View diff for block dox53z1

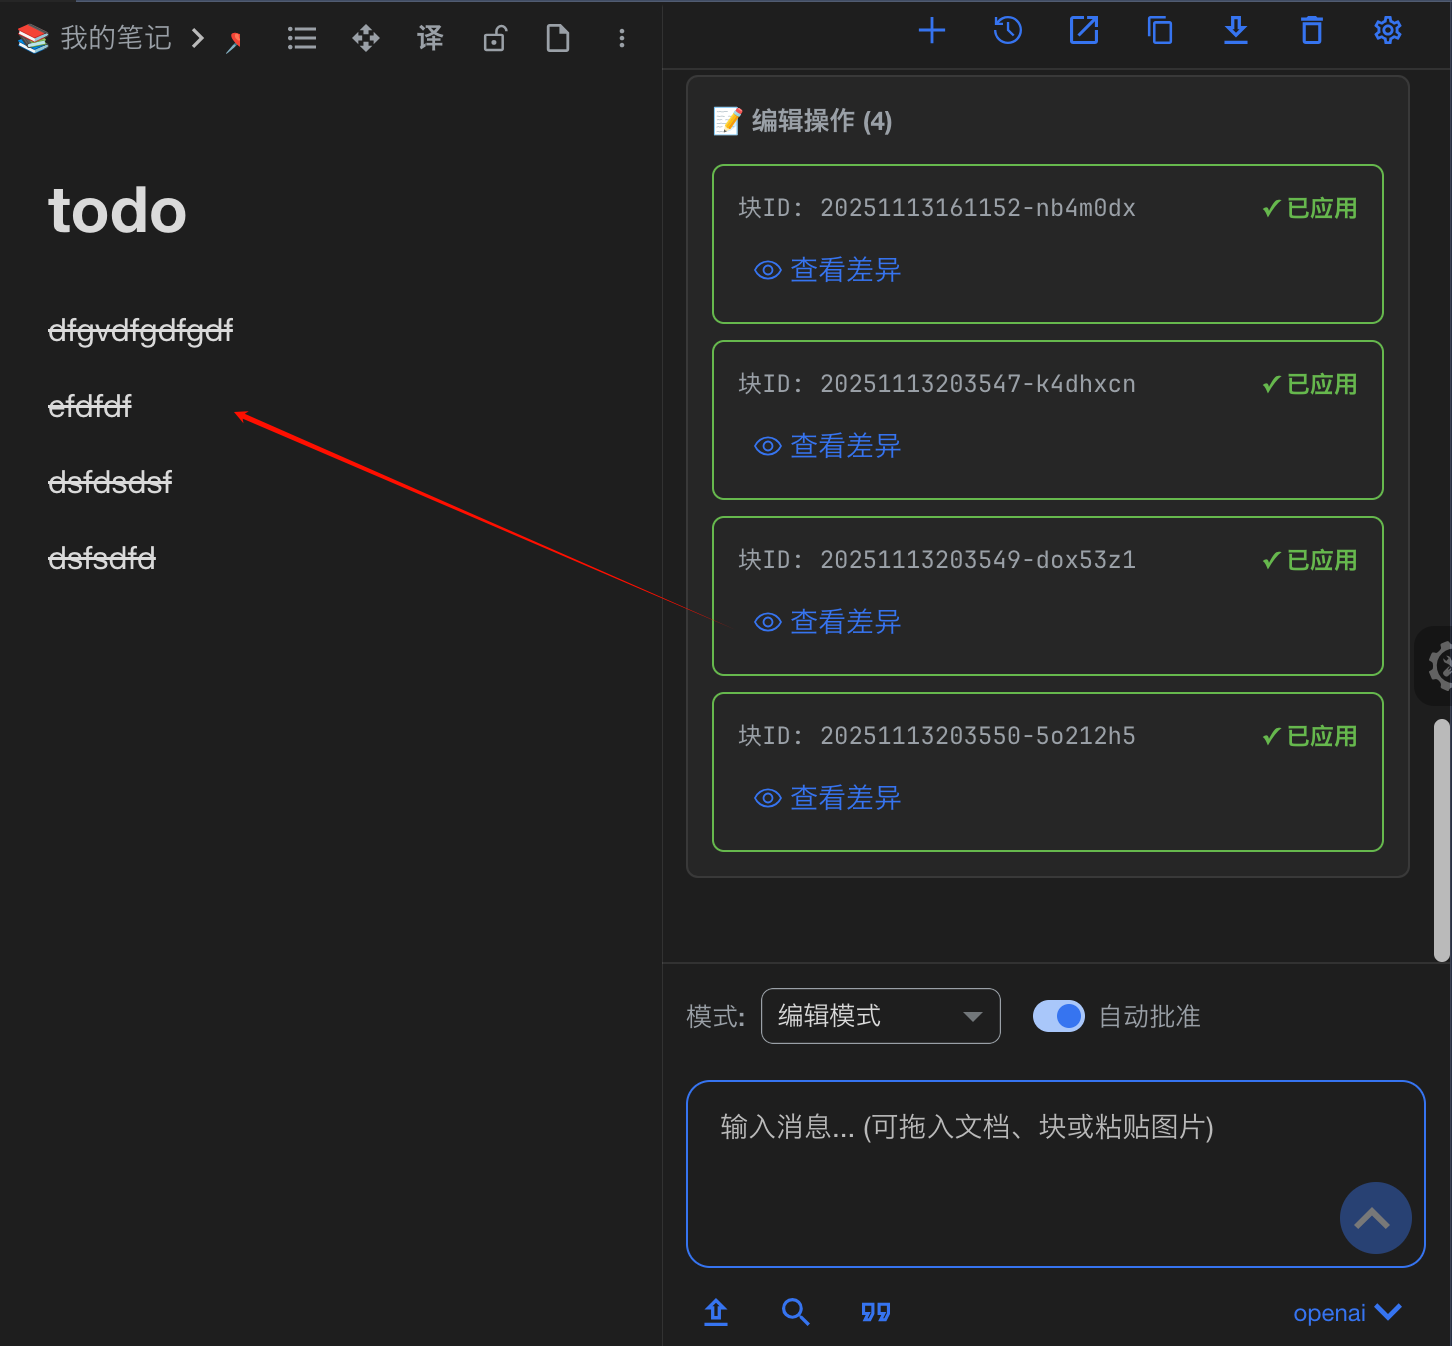827,622
